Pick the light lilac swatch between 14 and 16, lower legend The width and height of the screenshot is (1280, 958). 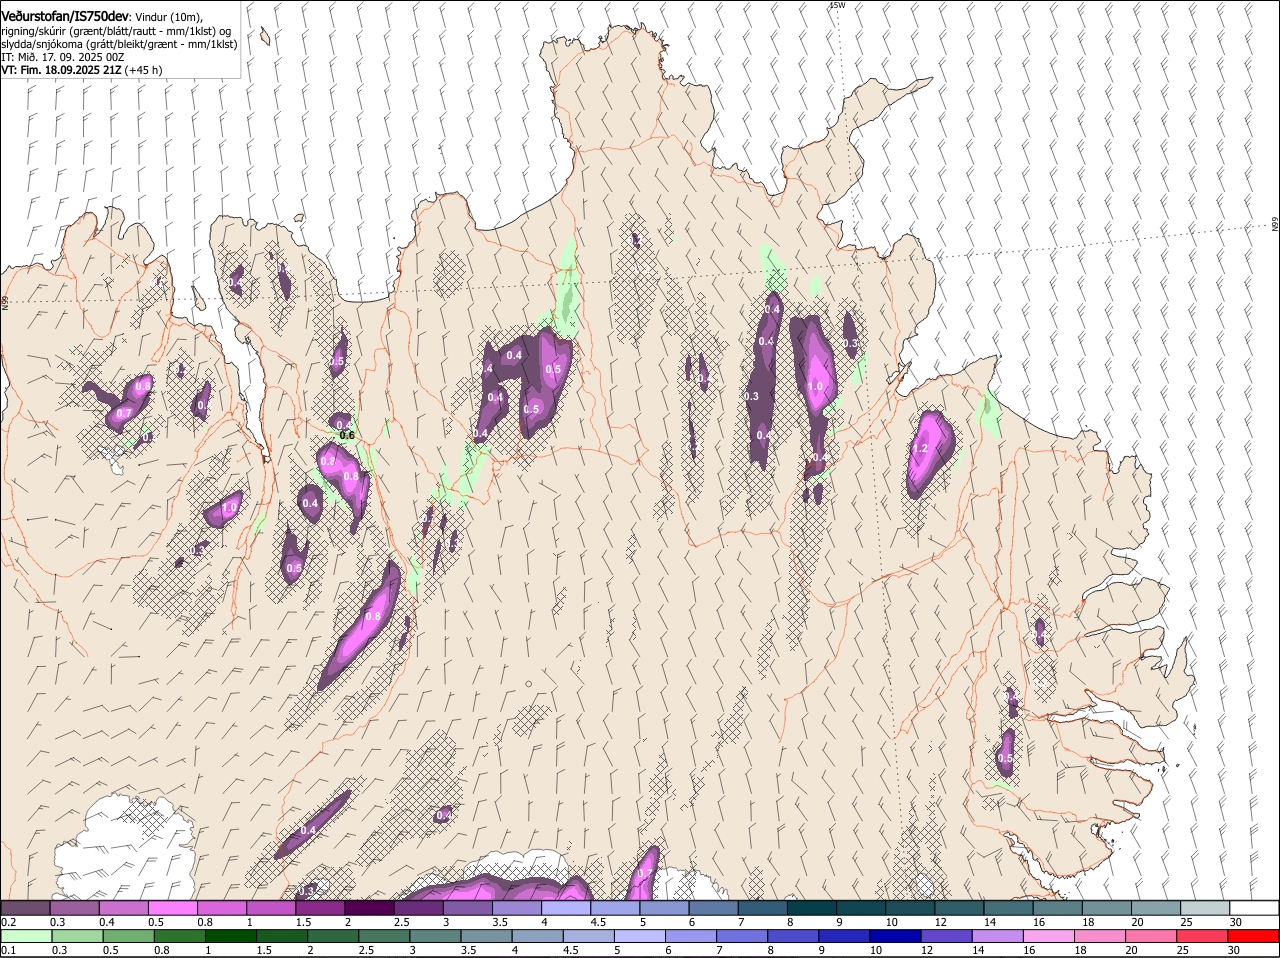point(998,936)
